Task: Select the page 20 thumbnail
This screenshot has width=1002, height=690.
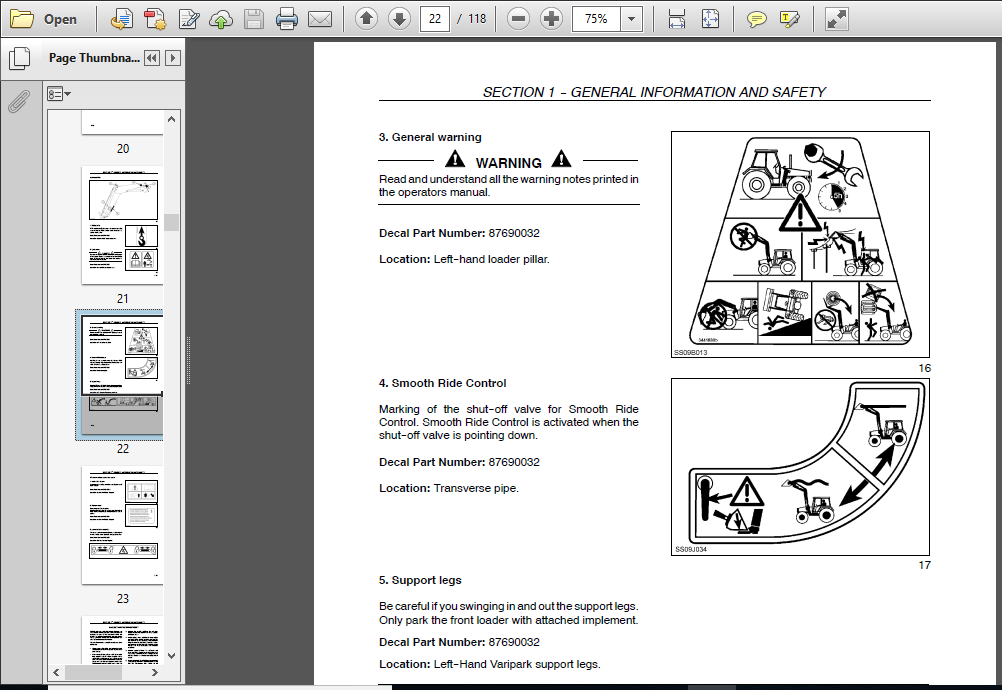Action: [123, 122]
